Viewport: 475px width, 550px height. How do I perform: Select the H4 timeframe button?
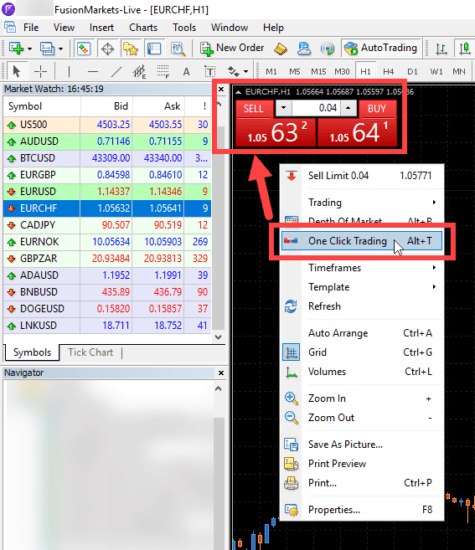point(388,72)
